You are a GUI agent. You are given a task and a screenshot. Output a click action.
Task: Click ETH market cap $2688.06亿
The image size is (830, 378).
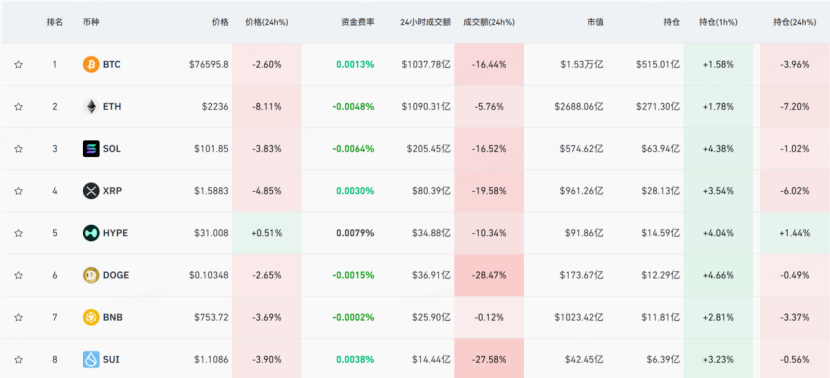[x=579, y=106]
